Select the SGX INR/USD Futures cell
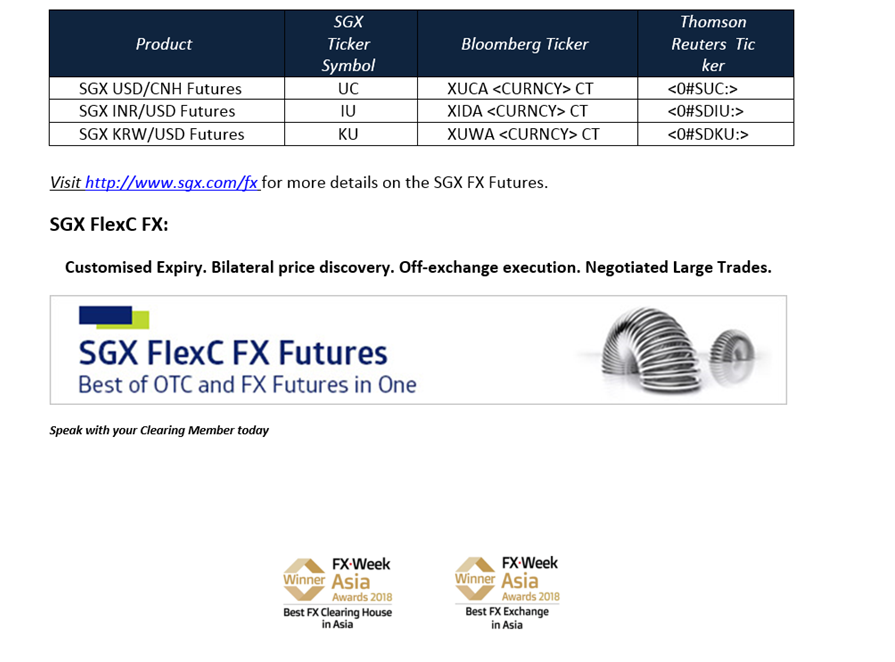The image size is (895, 662). [167, 111]
